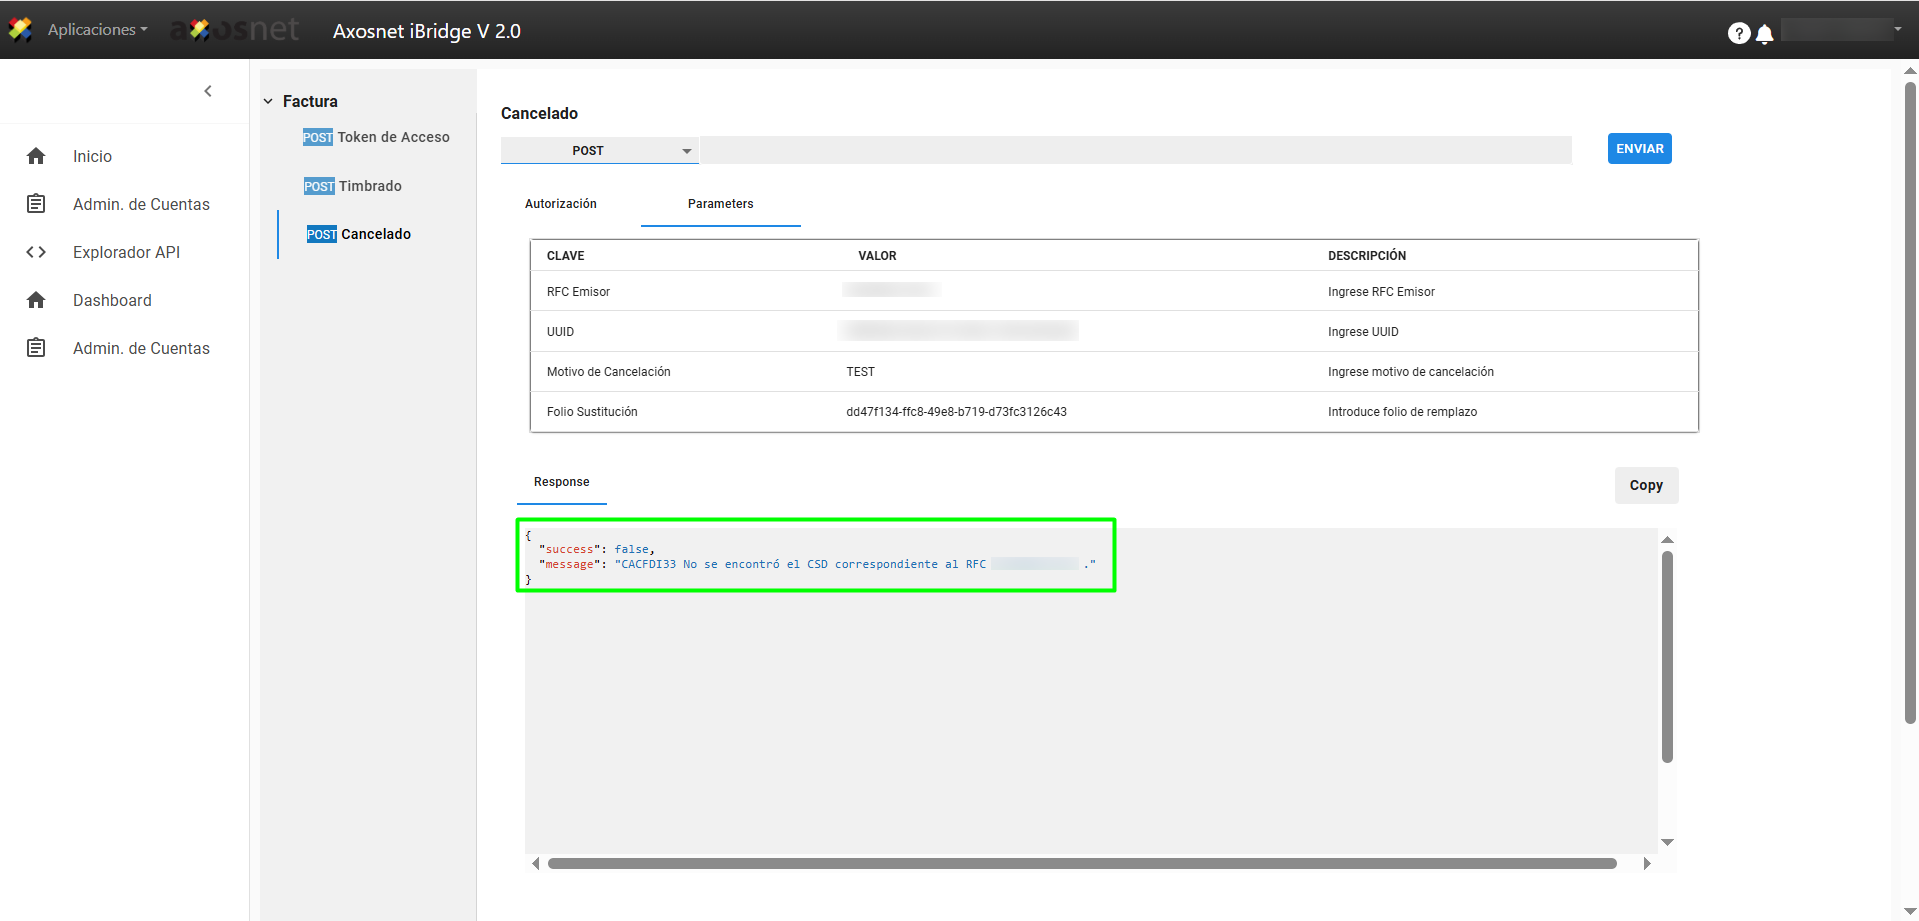Switch to the Autorización tab
This screenshot has width=1919, height=921.
pos(560,204)
